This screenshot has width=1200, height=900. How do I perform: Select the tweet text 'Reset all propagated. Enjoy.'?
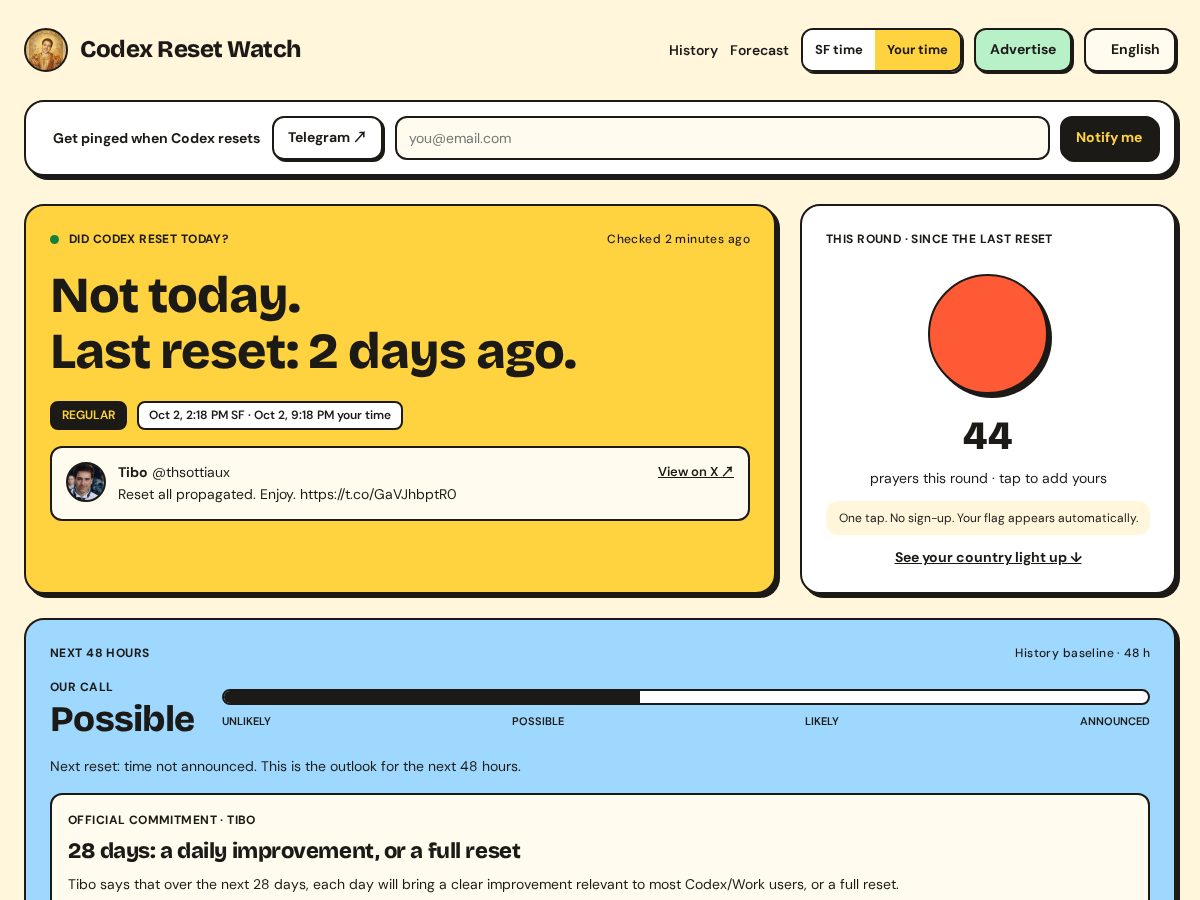coord(207,494)
